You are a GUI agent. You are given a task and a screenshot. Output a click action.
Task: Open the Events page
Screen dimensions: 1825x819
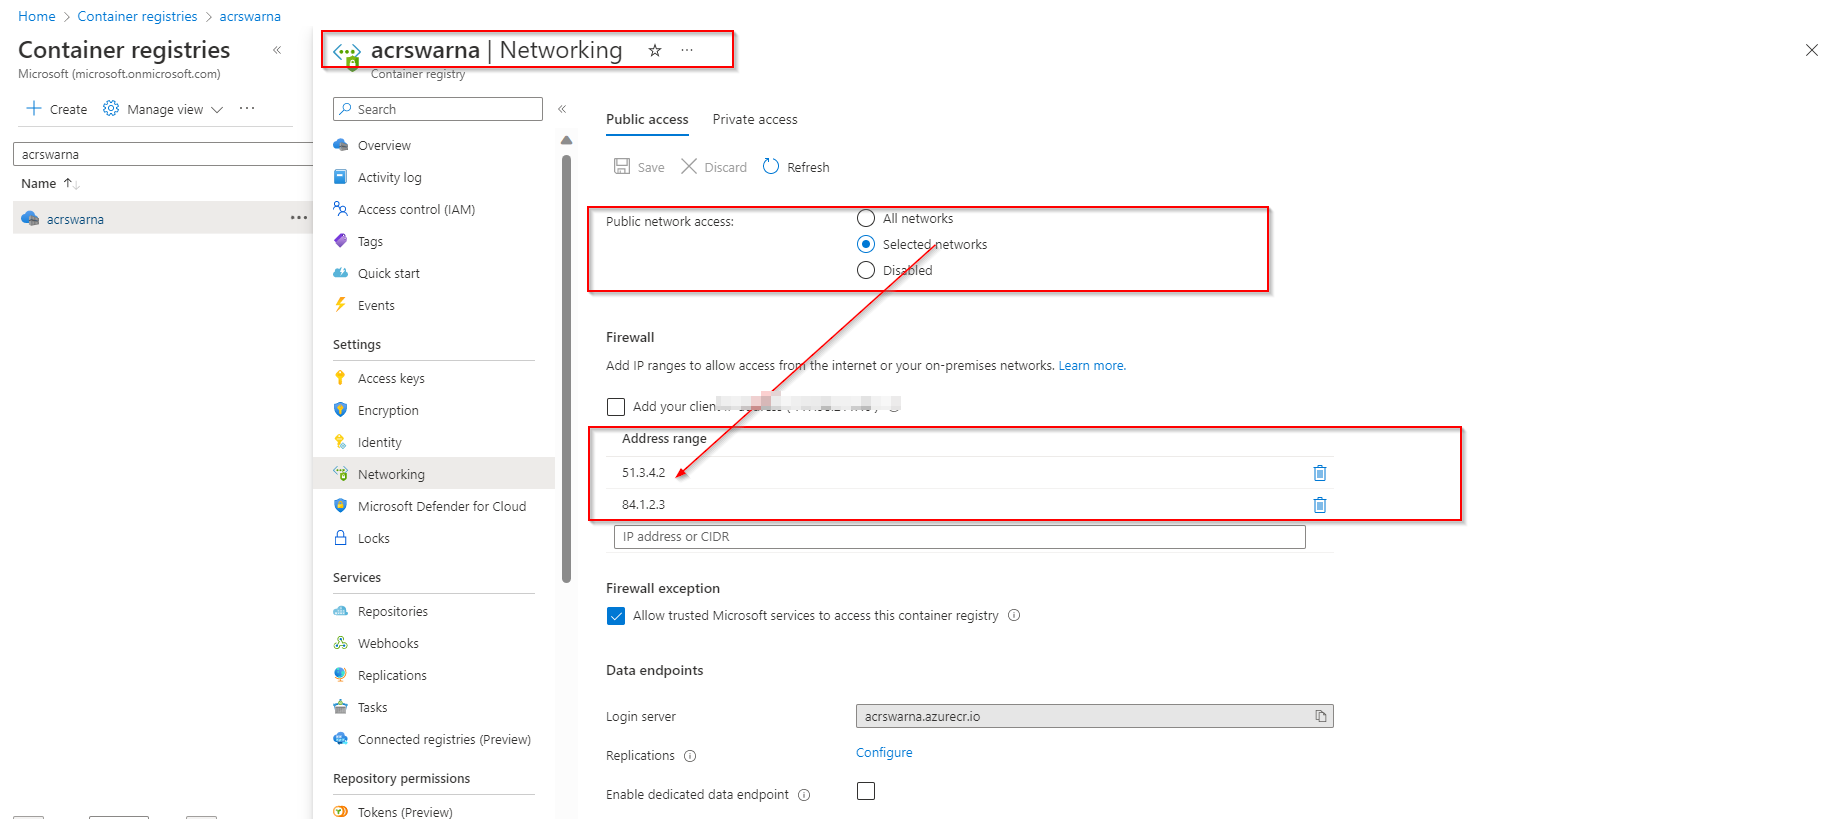376,305
